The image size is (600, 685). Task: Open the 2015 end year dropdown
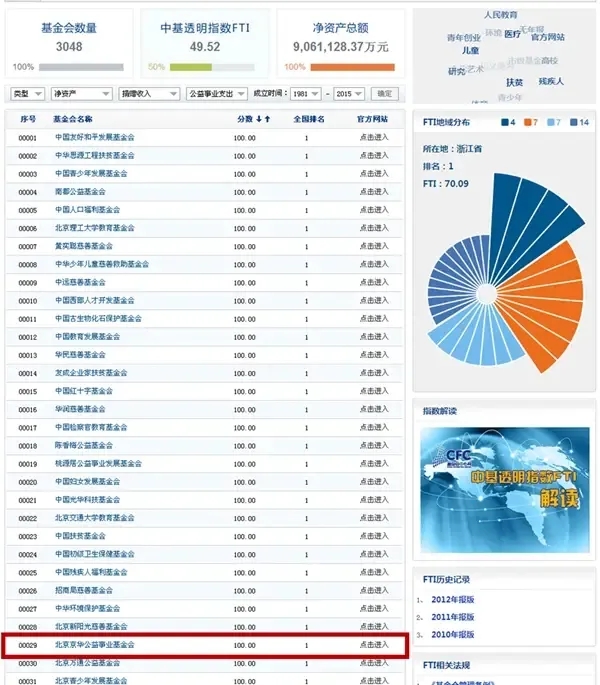pyautogui.click(x=349, y=93)
